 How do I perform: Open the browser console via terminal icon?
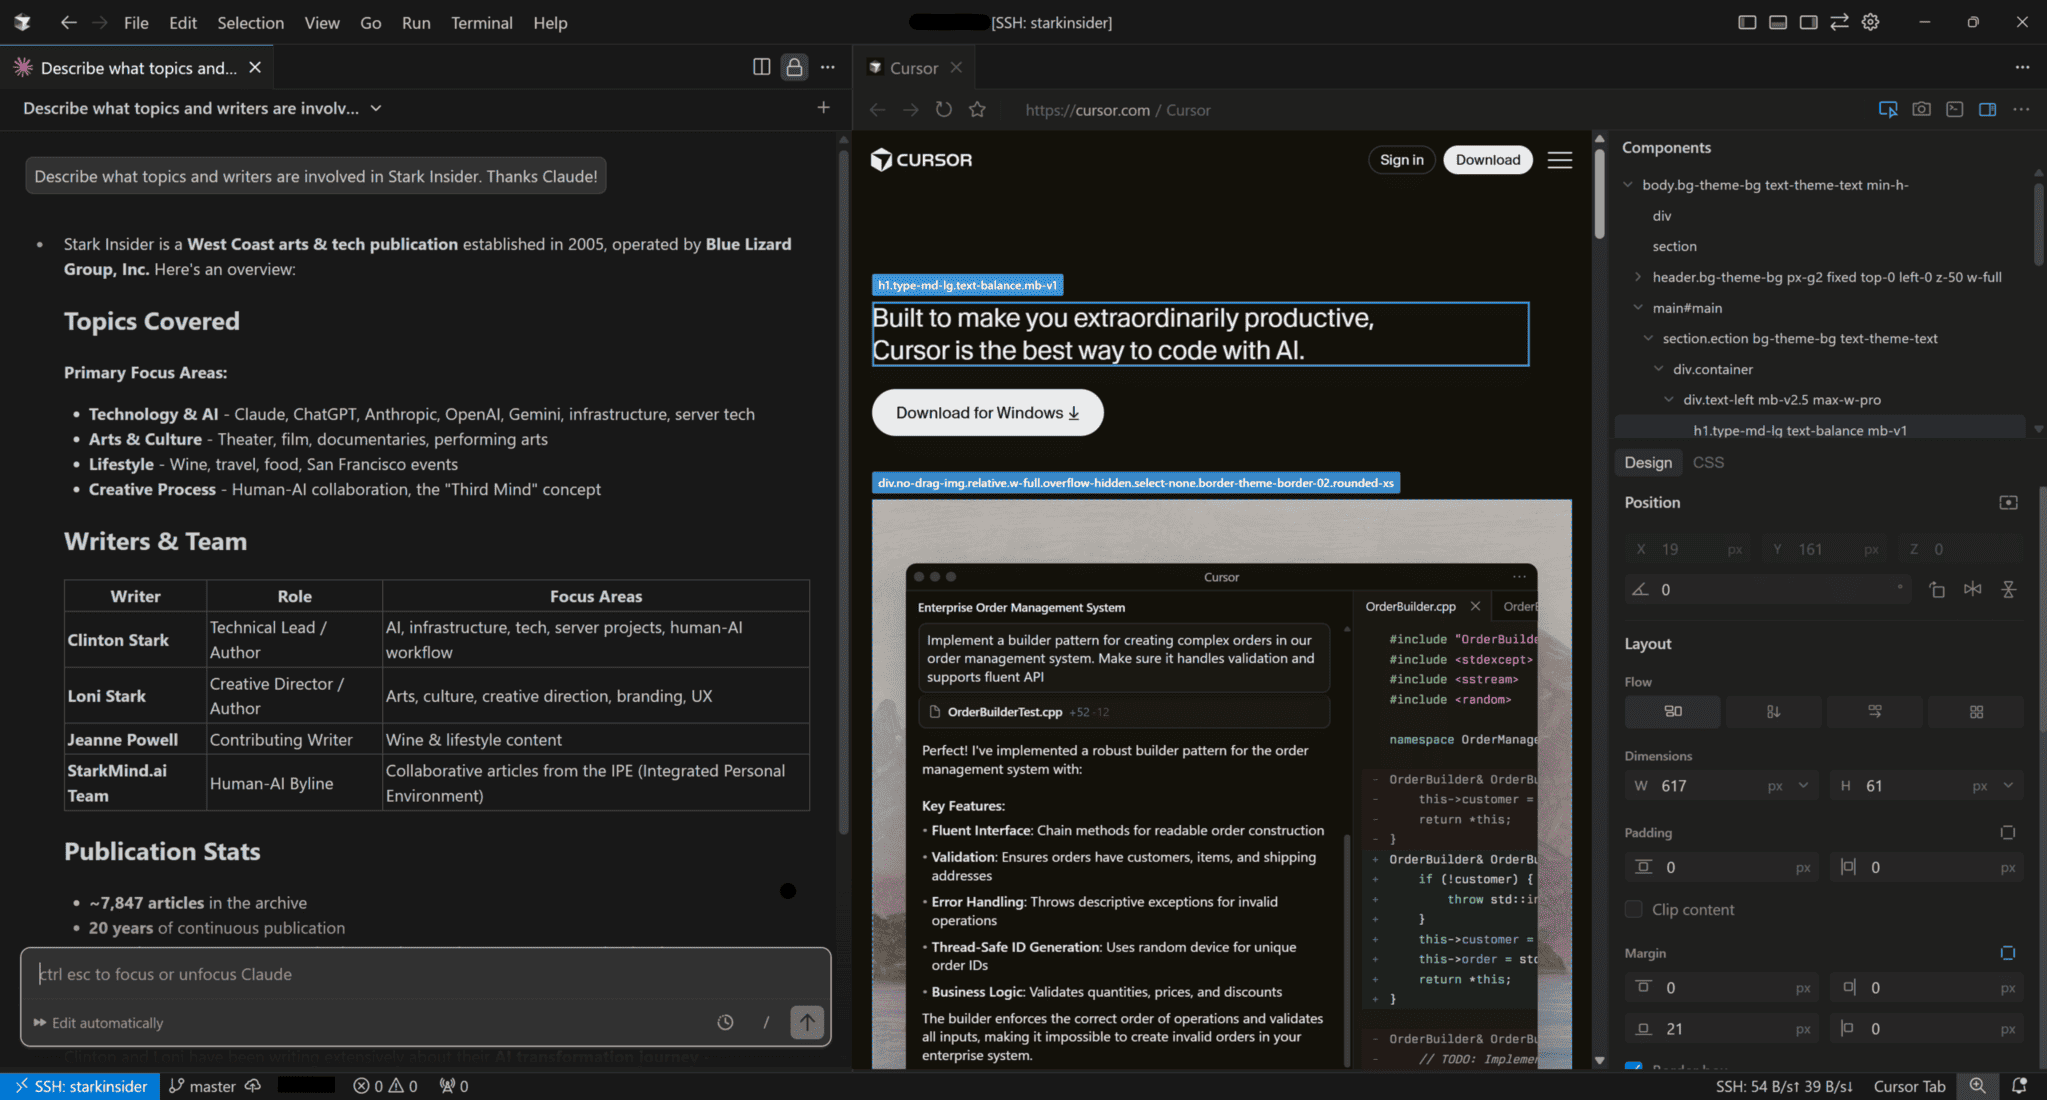(x=1954, y=109)
